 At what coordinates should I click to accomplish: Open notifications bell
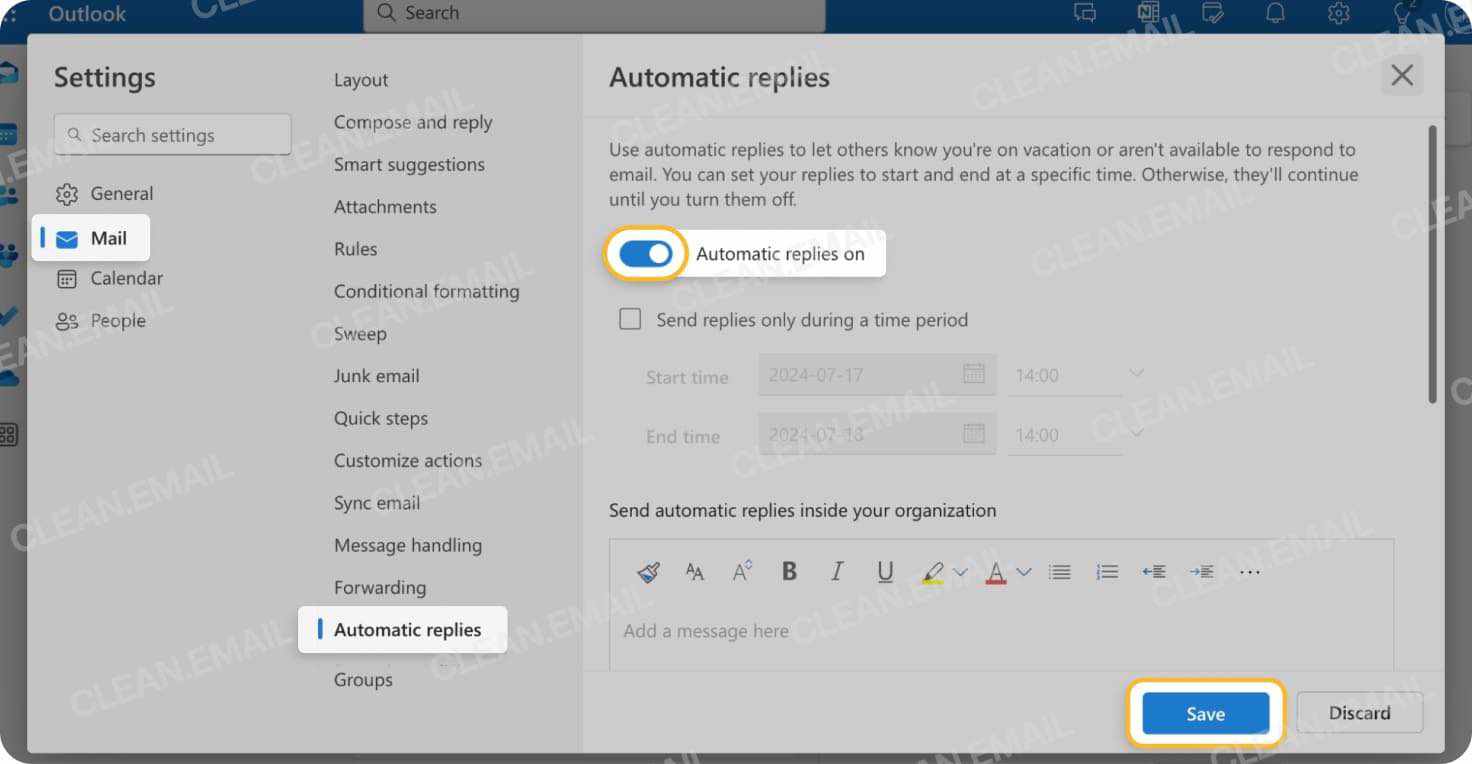coord(1276,13)
